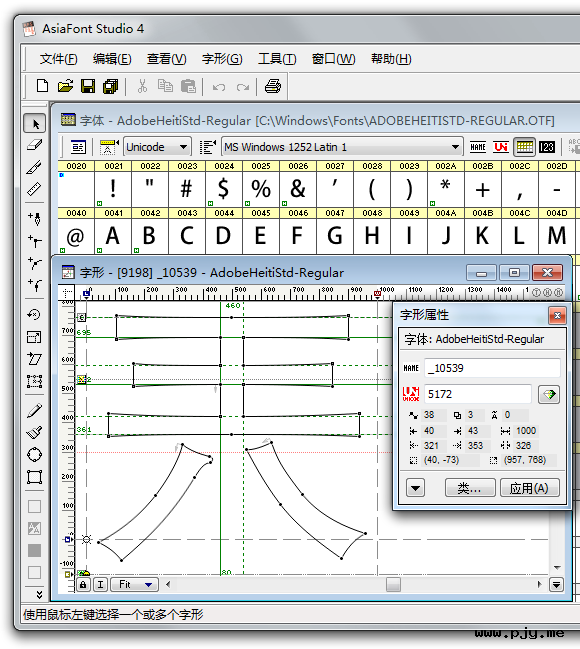Select the Ruler measurement tool
Image resolution: width=580 pixels, height=649 pixels.
[35, 189]
